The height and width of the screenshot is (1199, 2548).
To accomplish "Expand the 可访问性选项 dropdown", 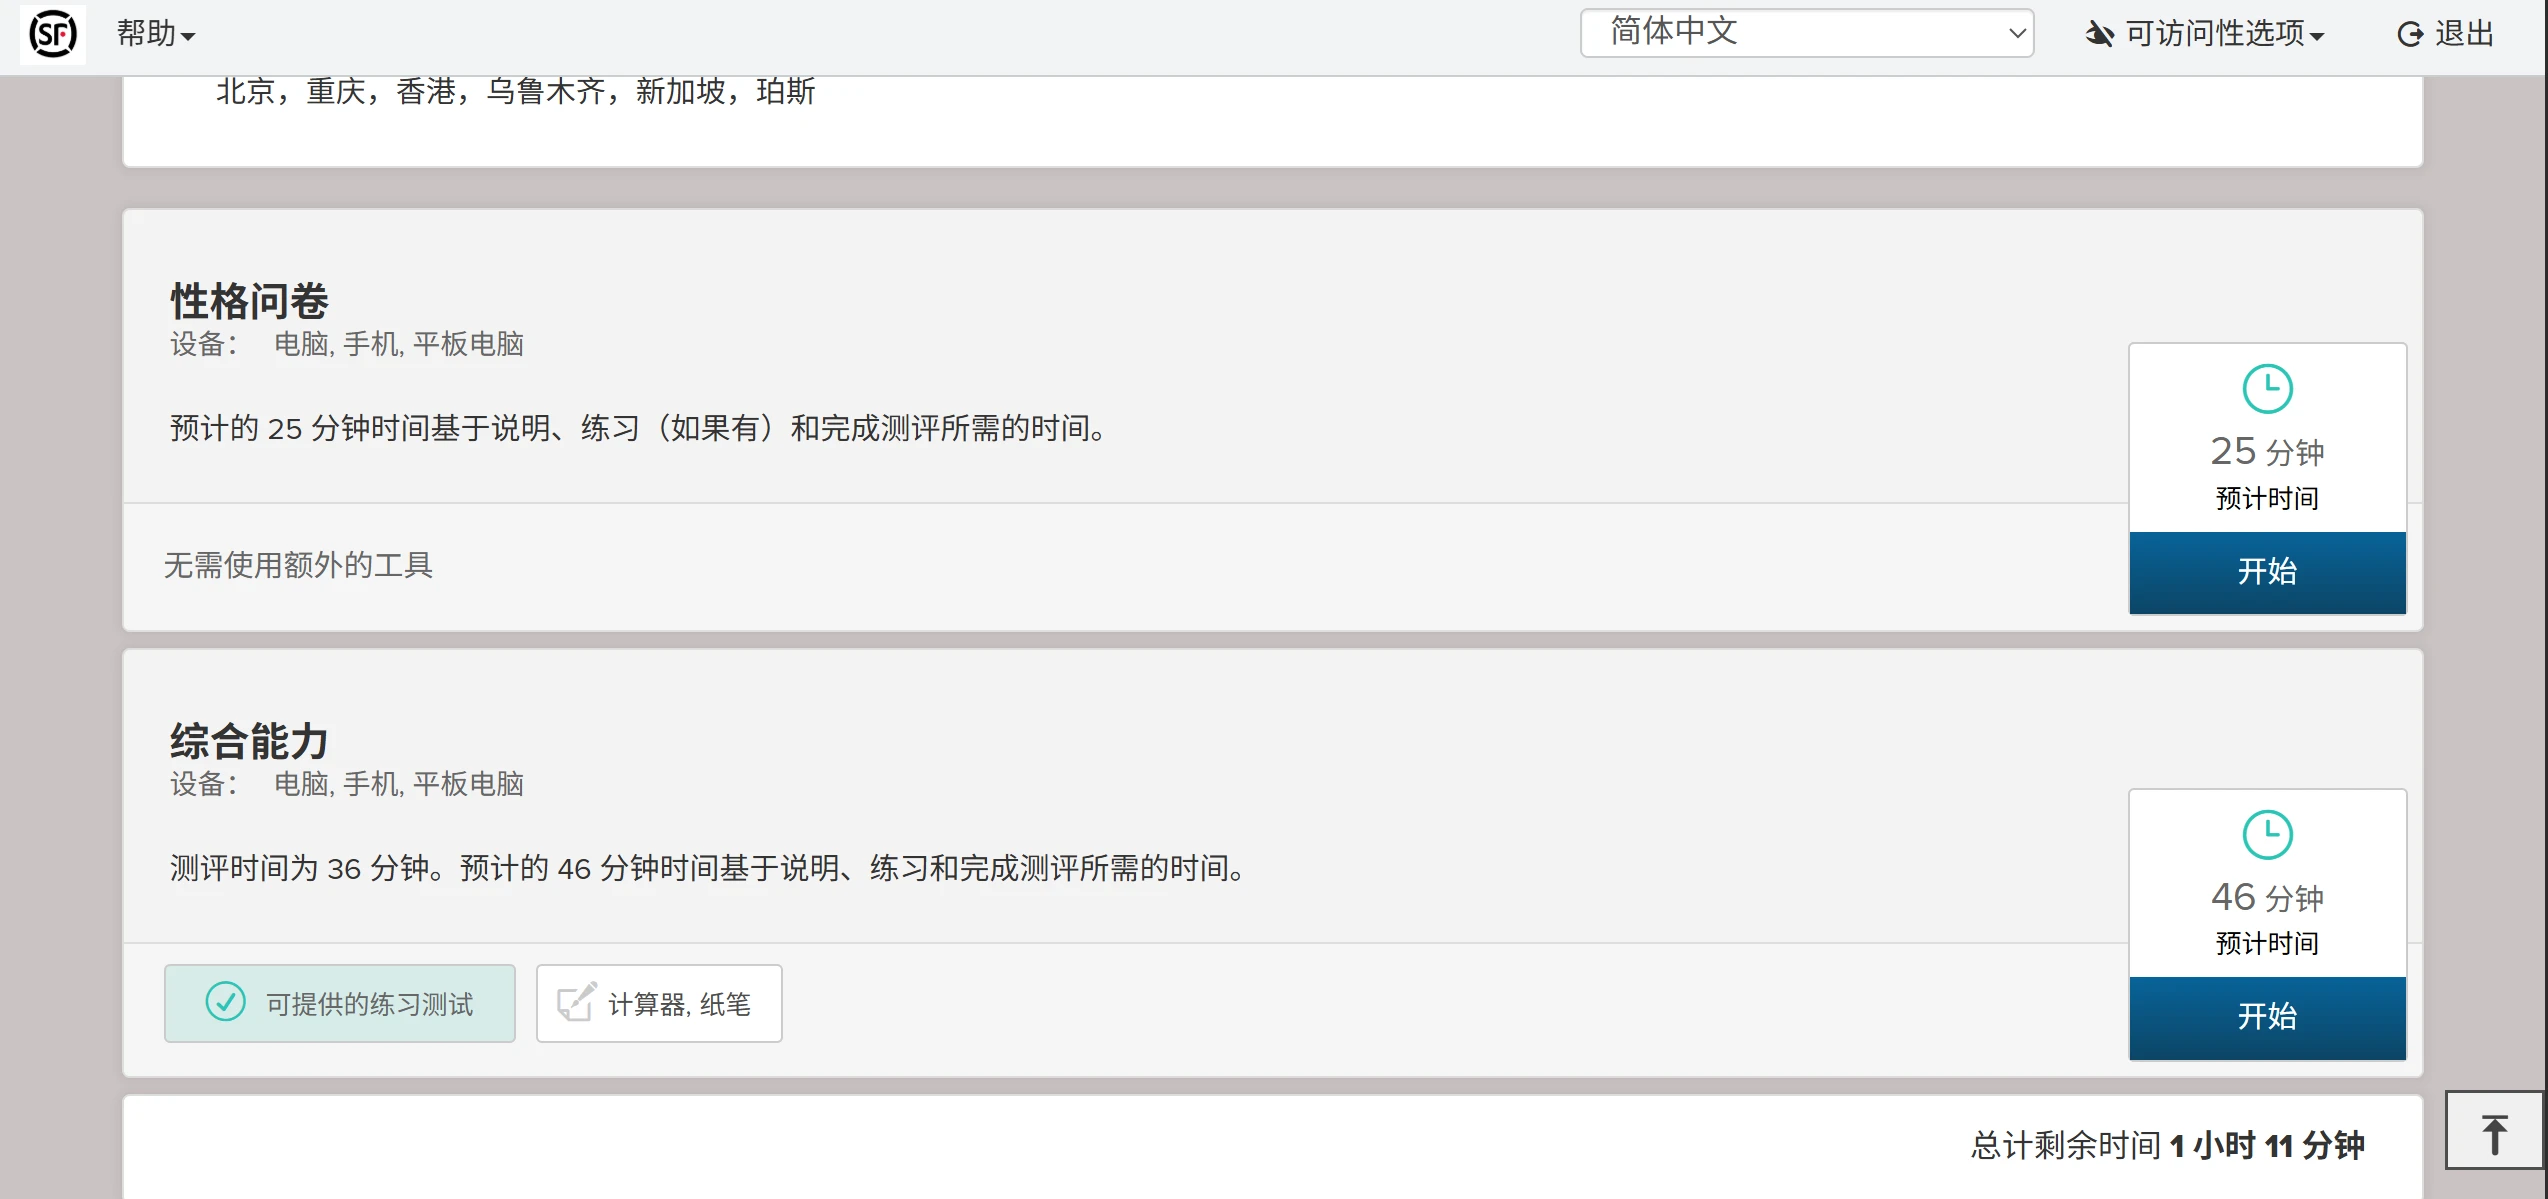I will pos(2225,34).
